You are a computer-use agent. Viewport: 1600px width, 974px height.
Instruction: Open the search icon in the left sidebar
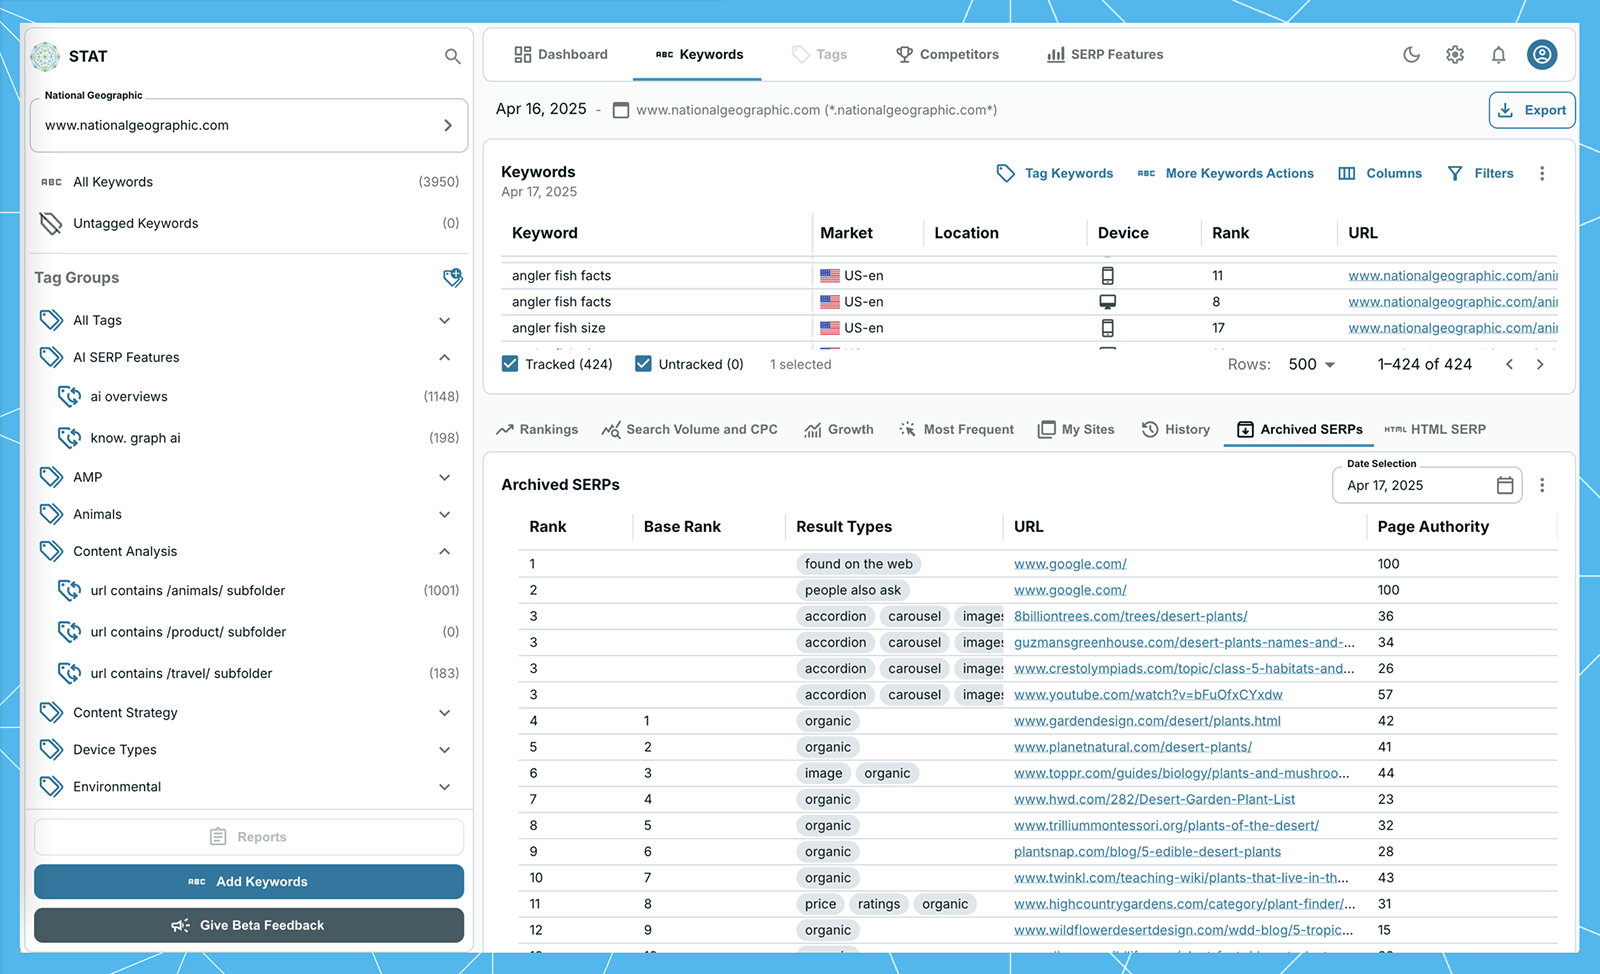pos(452,56)
